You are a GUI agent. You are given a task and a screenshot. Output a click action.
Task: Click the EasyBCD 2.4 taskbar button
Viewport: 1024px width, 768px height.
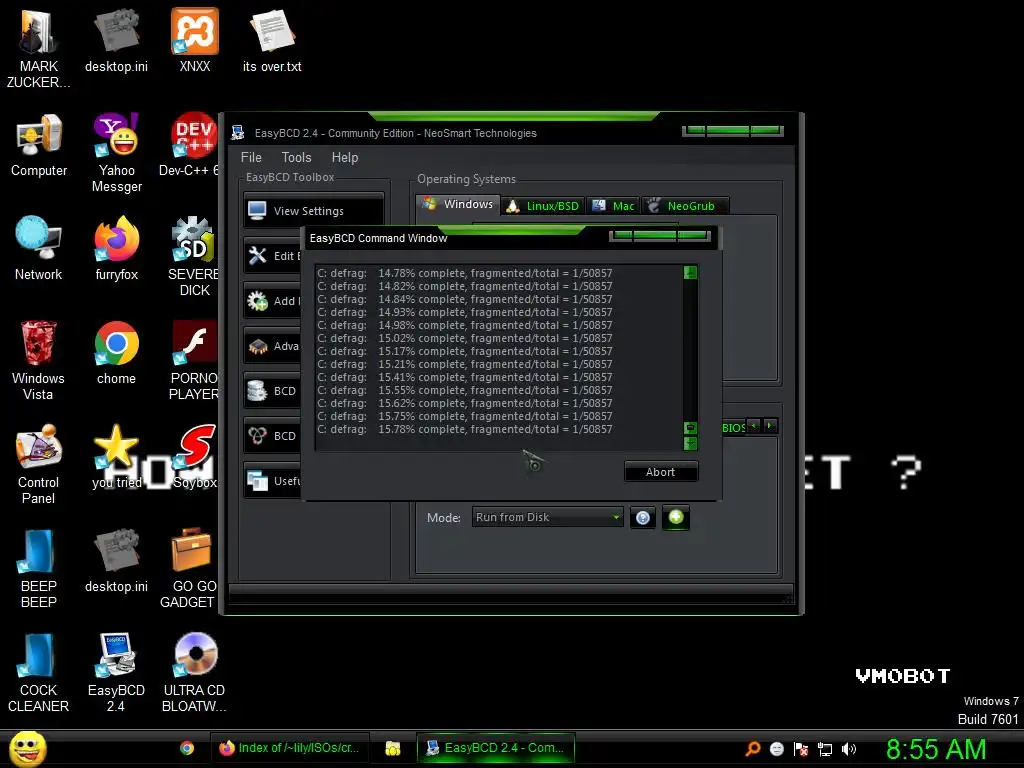click(495, 748)
